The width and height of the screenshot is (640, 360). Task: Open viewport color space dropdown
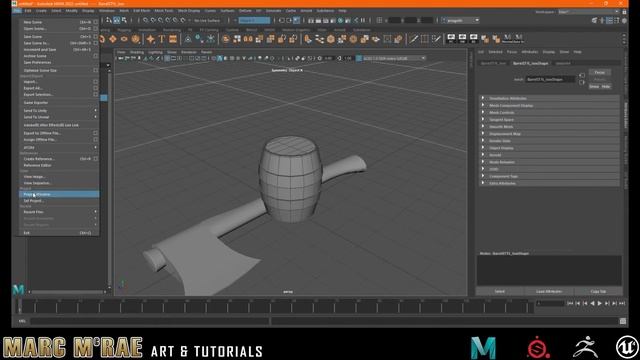tap(394, 58)
